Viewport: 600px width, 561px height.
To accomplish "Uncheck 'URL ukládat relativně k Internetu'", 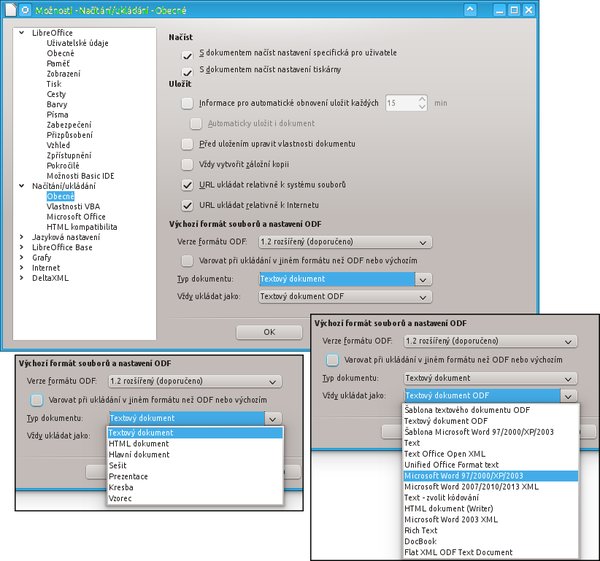I will [187, 205].
